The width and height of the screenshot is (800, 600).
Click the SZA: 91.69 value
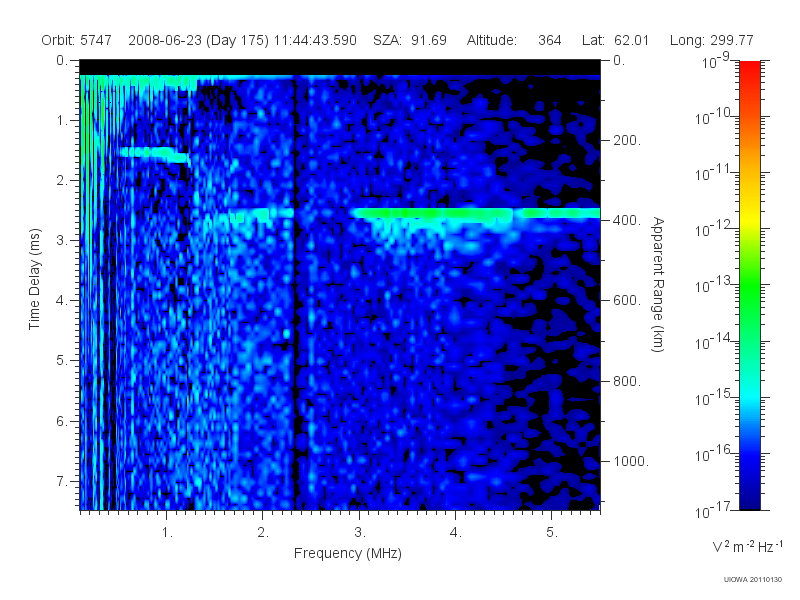410,40
